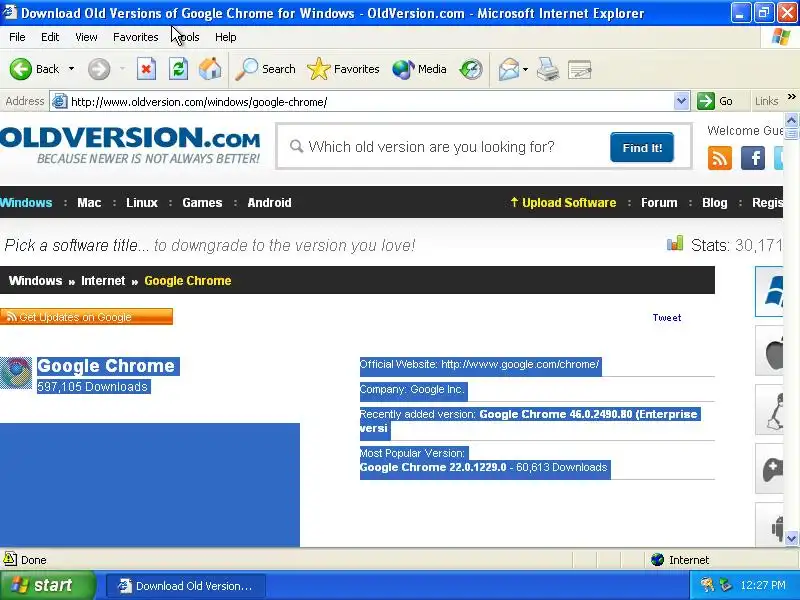Click the grayed Forward arrow button
This screenshot has width=800, height=600.
point(98,69)
